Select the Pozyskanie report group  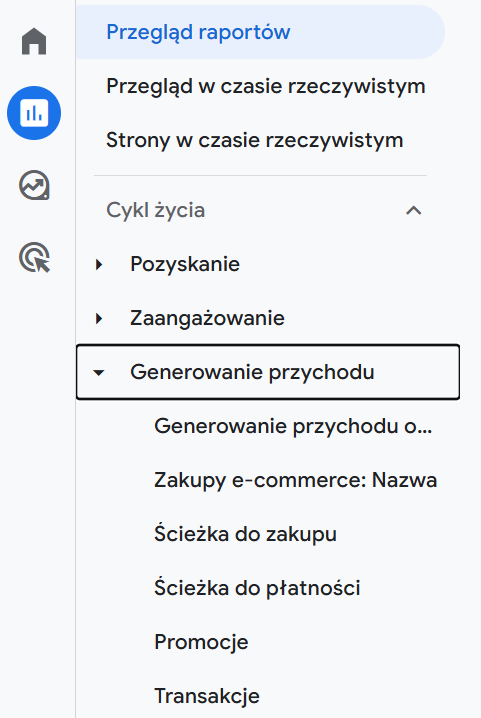tap(185, 264)
